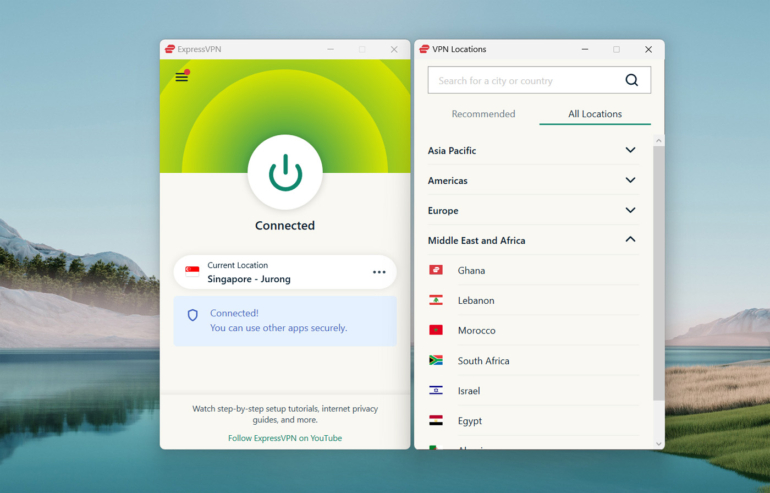The height and width of the screenshot is (493, 770).
Task: Select Egypt as the VPN location
Action: (470, 421)
